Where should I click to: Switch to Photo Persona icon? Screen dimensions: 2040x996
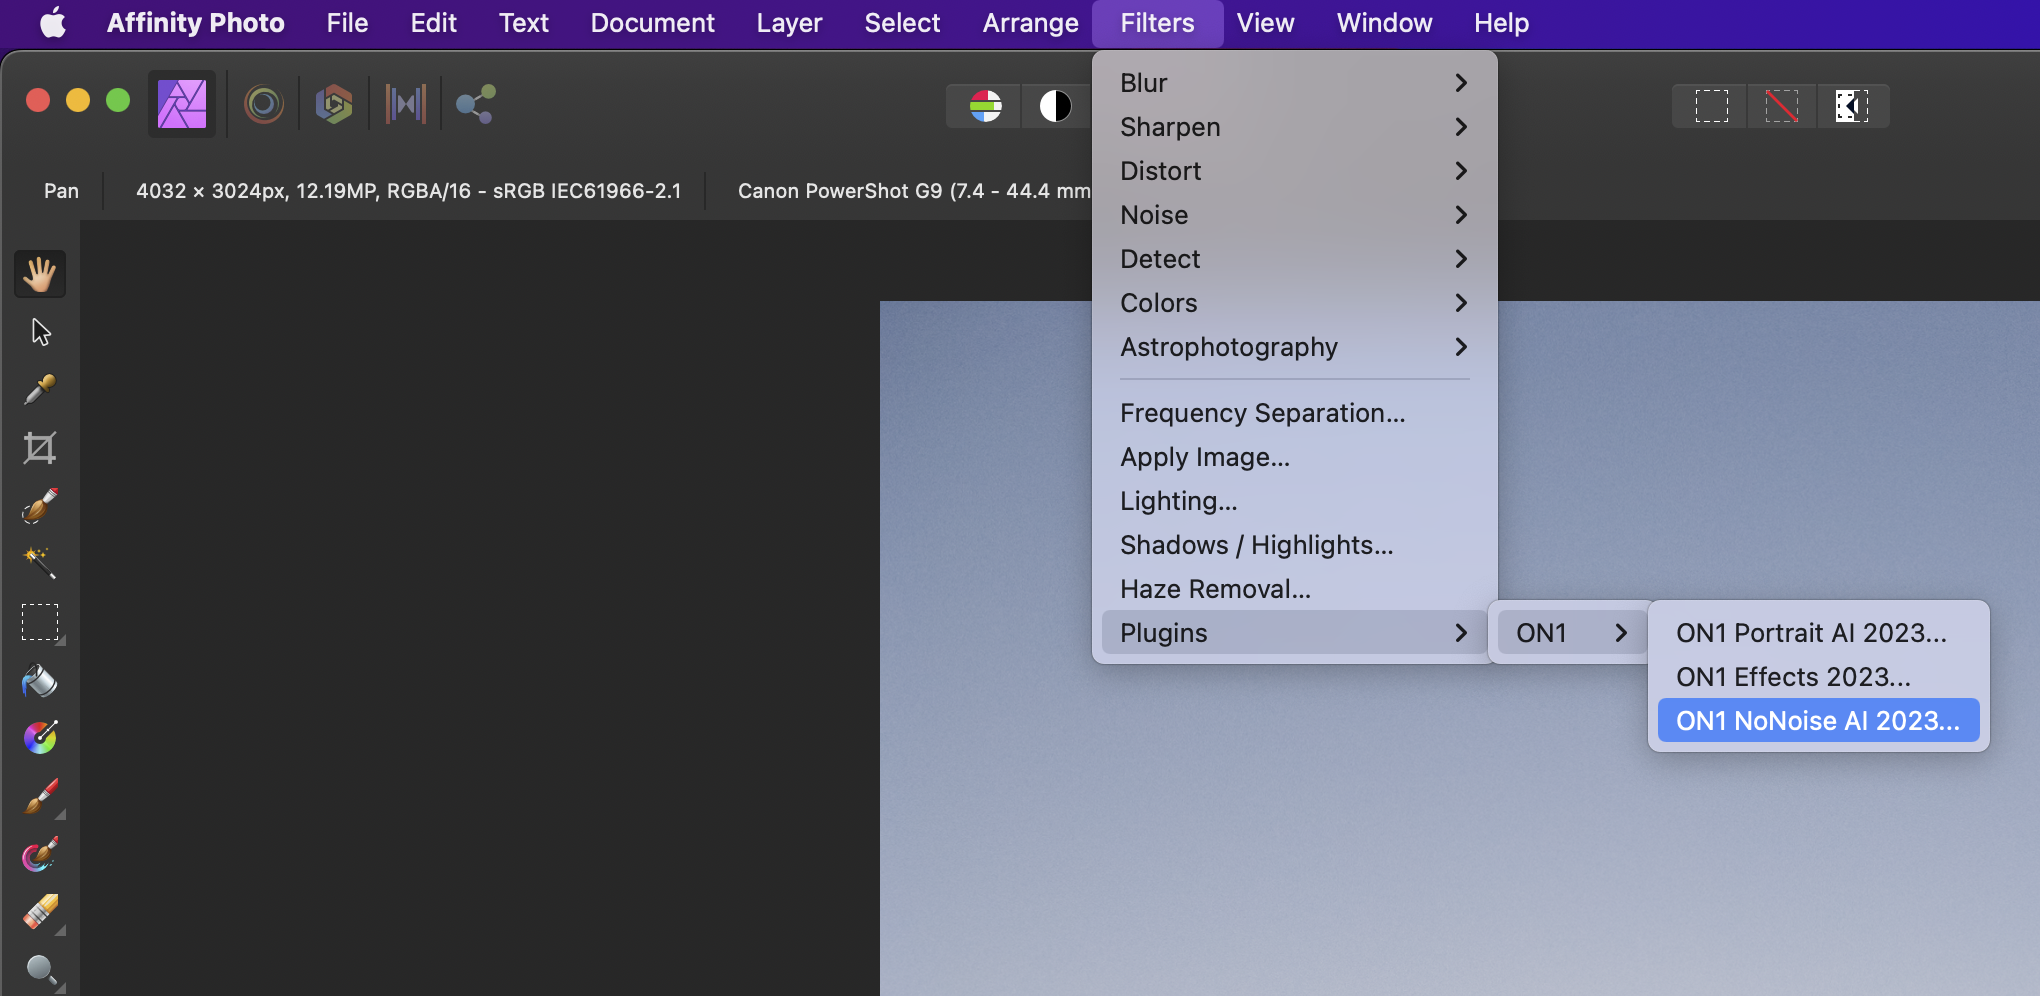pyautogui.click(x=182, y=104)
